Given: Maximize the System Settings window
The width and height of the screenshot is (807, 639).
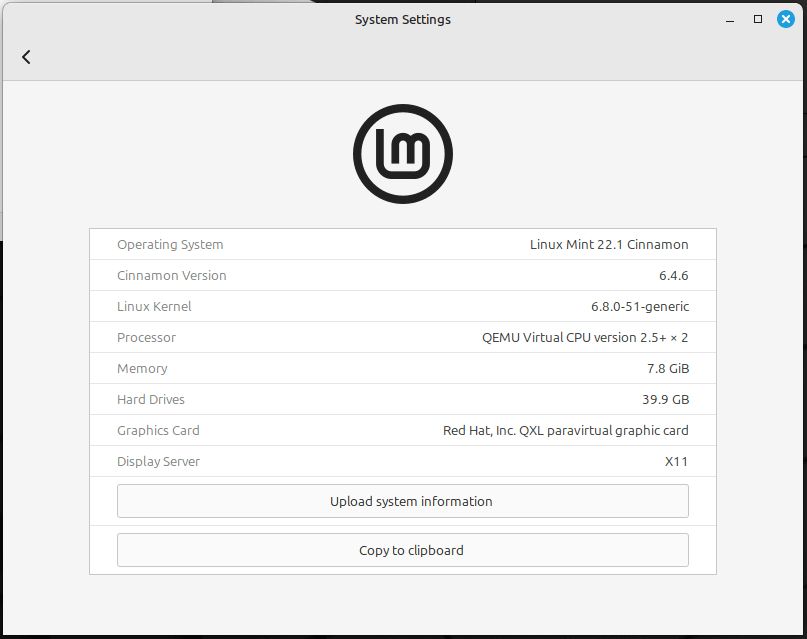Looking at the screenshot, I should 758,19.
